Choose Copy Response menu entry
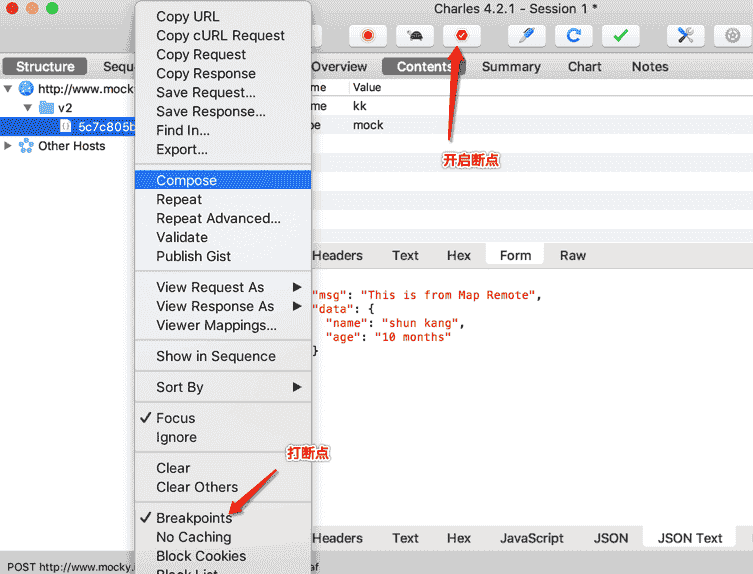This screenshot has height=574, width=753. [x=223, y=73]
